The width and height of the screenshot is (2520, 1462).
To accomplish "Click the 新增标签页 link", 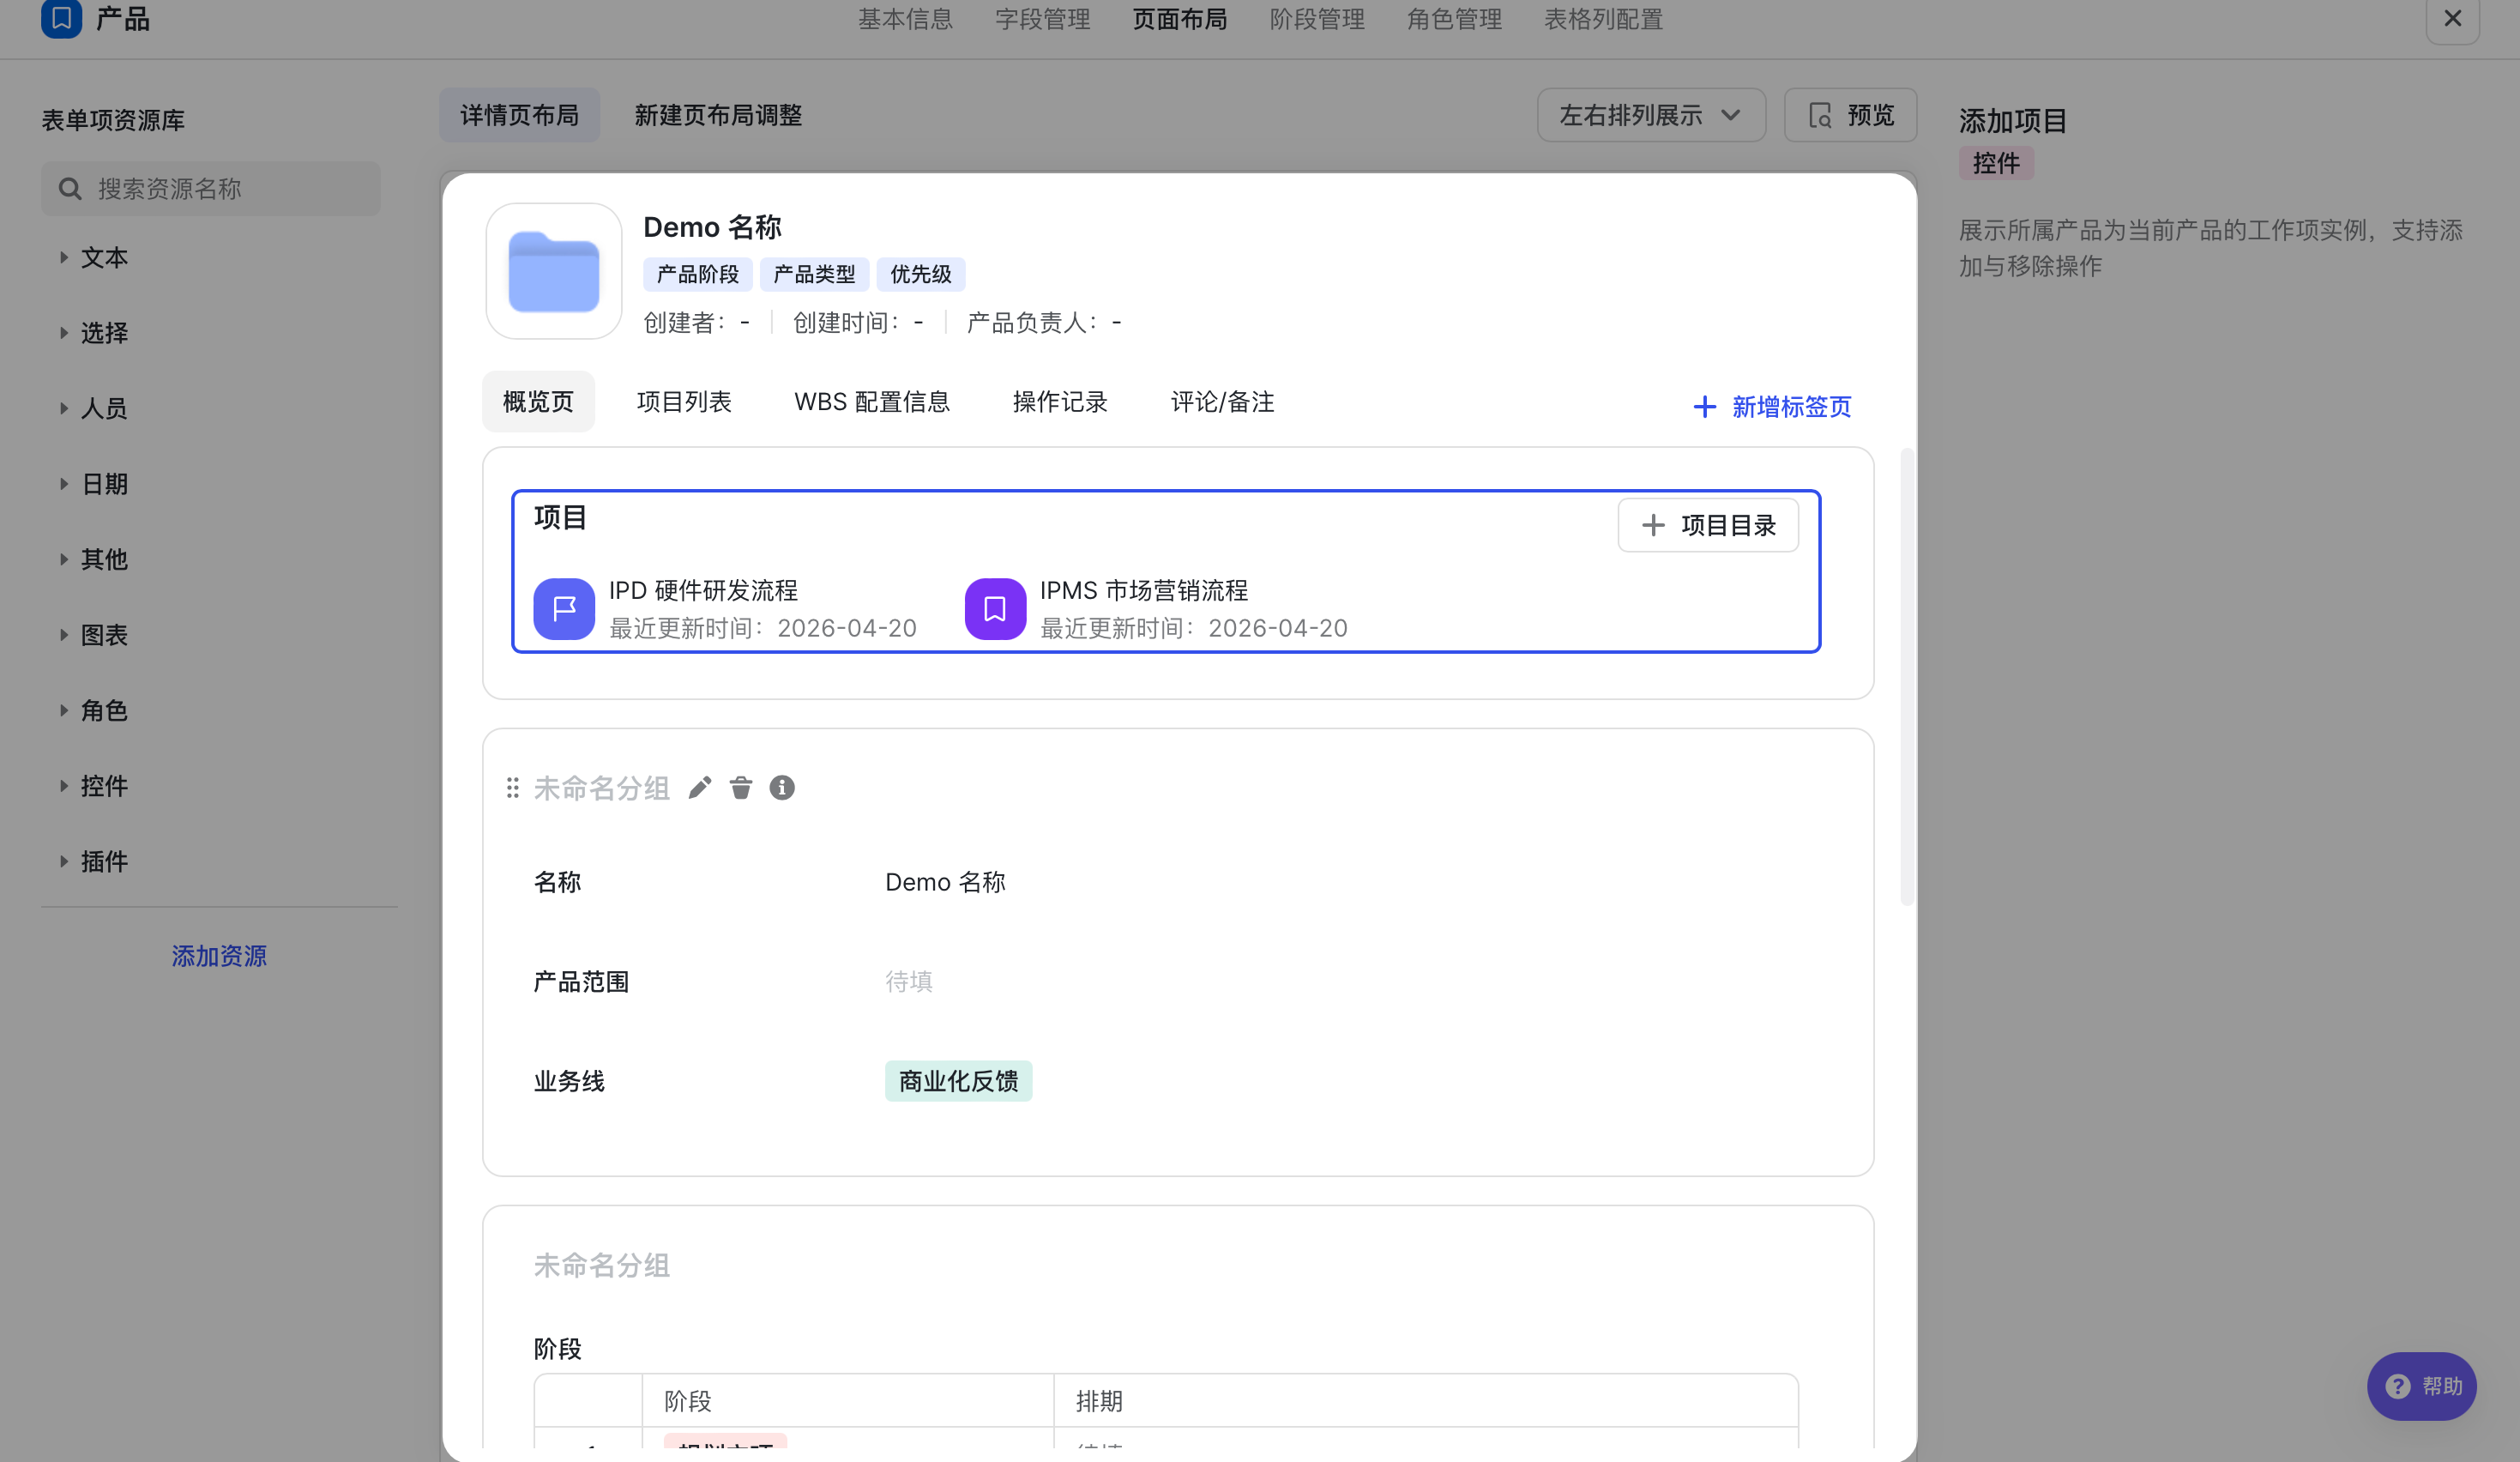I will click(1772, 406).
